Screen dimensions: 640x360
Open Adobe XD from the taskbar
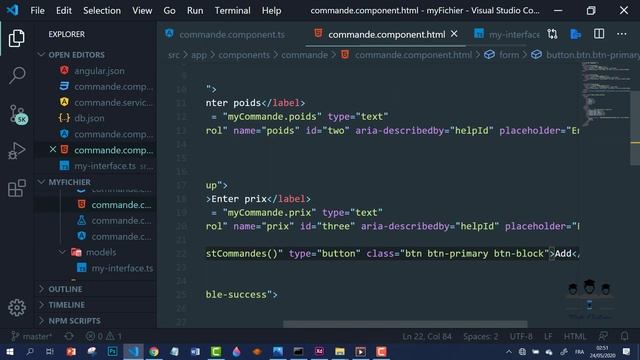[319, 351]
